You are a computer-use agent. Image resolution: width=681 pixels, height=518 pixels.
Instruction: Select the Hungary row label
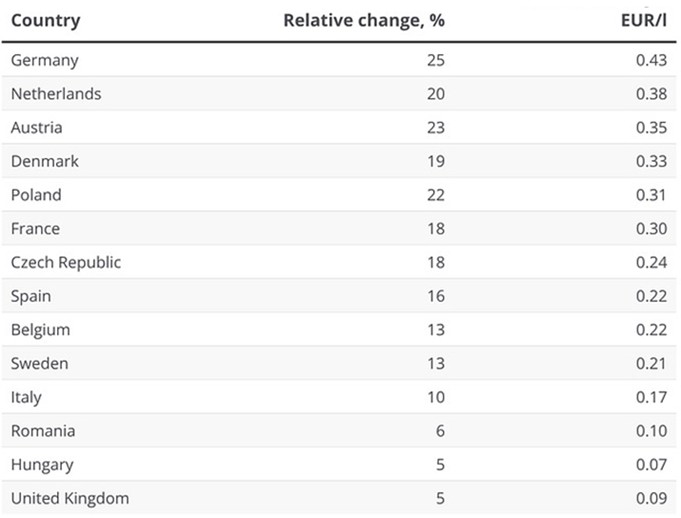[x=42, y=464]
